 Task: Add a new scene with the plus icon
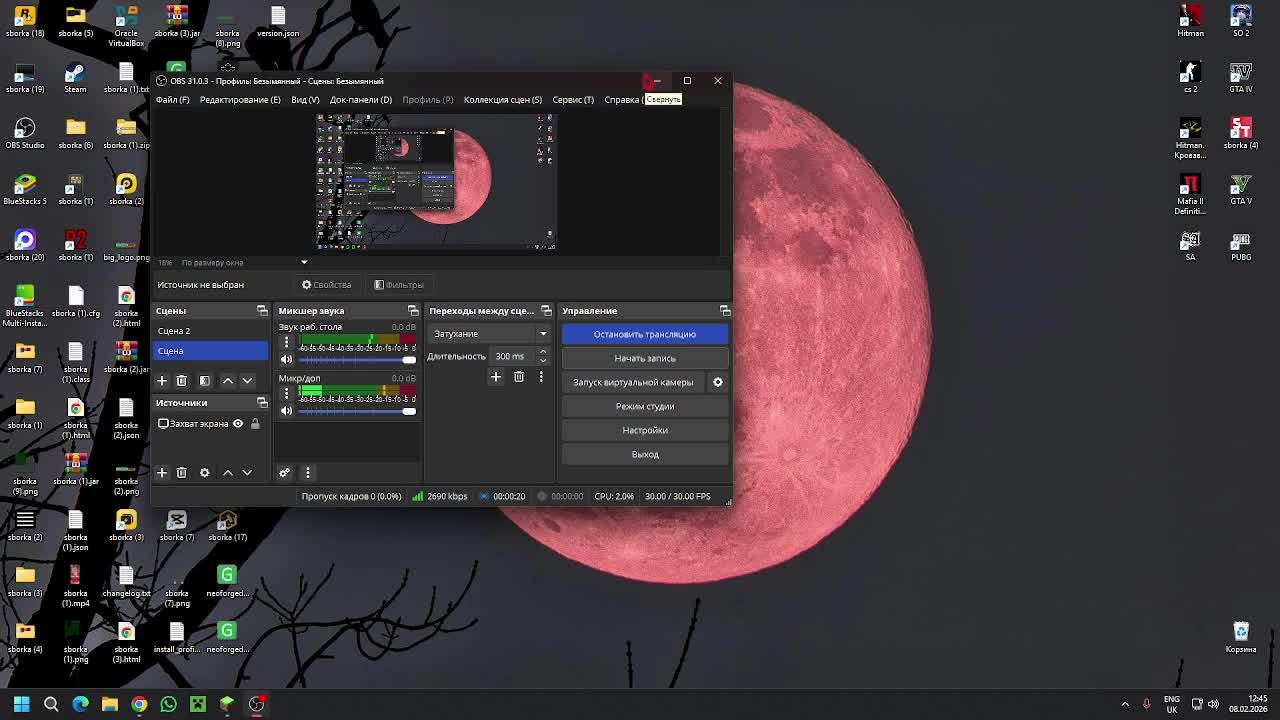(162, 381)
